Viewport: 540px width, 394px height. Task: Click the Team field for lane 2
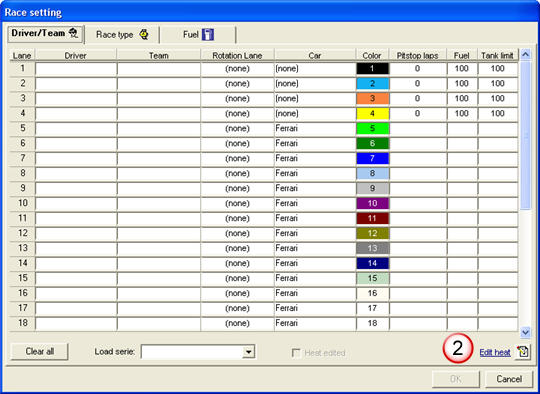pos(159,83)
